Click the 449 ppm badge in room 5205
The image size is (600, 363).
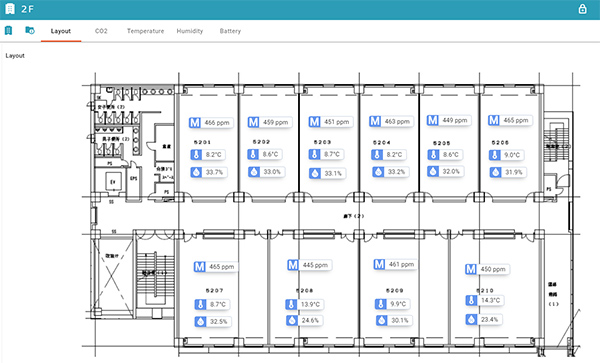click(455, 120)
